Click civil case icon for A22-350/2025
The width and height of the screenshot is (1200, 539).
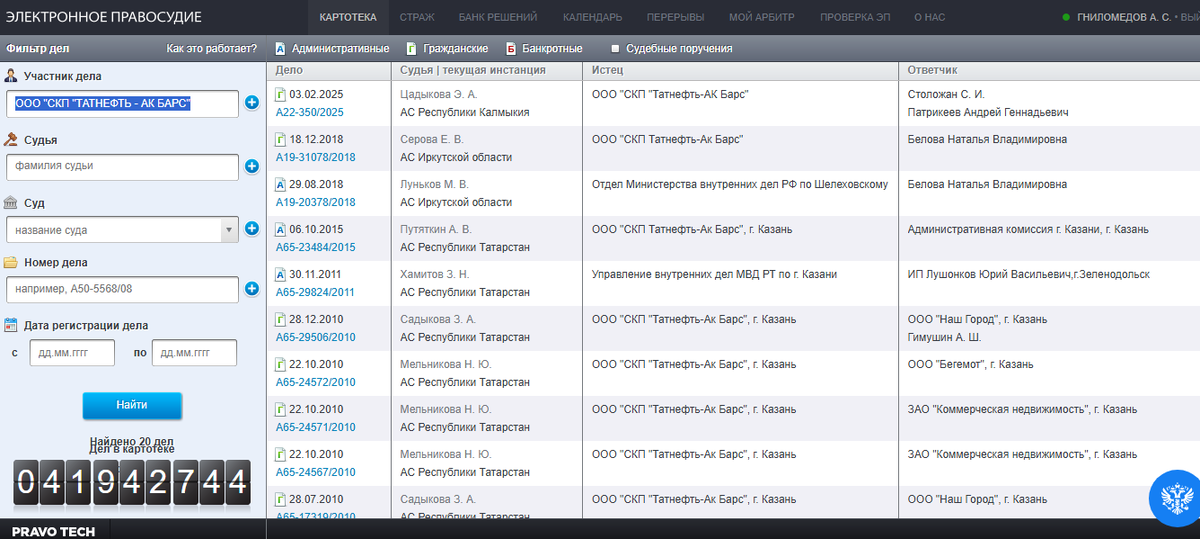tap(281, 94)
